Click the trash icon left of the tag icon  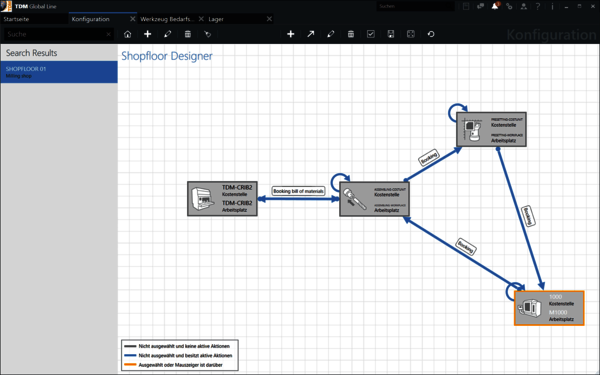point(188,34)
